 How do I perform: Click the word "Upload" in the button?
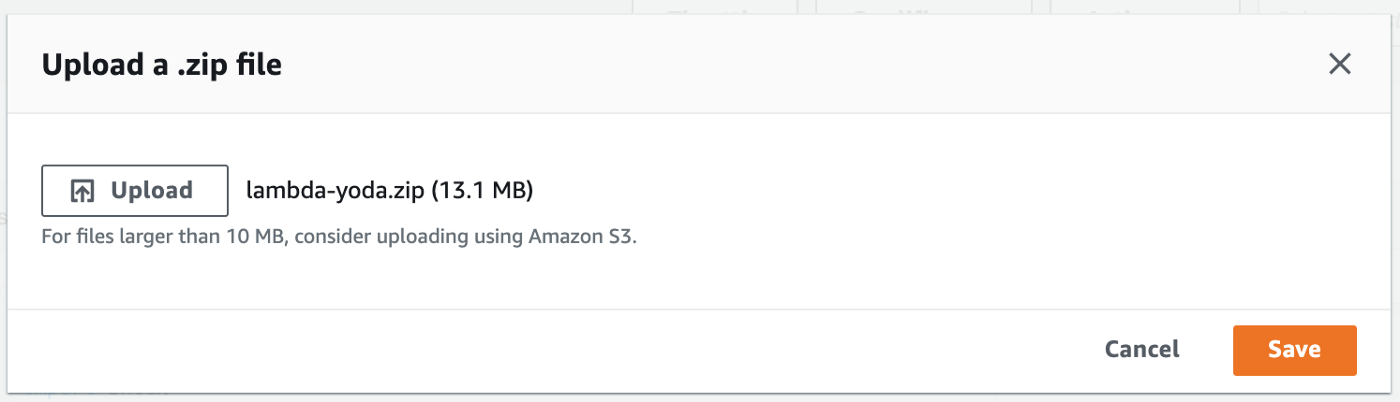[151, 190]
